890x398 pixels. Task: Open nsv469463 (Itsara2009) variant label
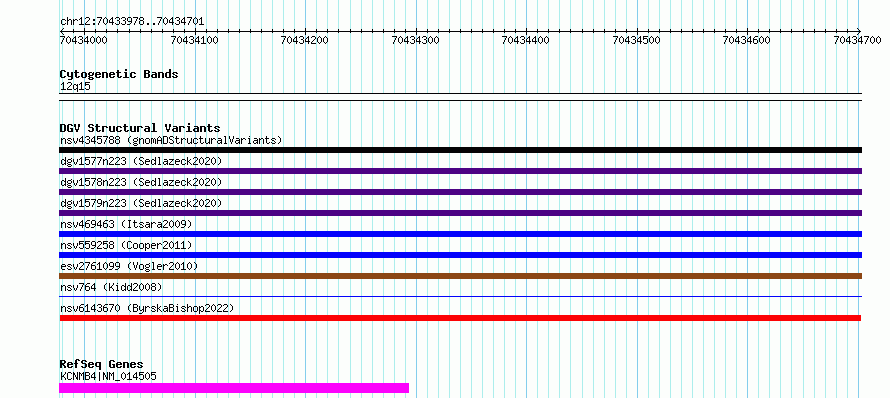pos(126,224)
